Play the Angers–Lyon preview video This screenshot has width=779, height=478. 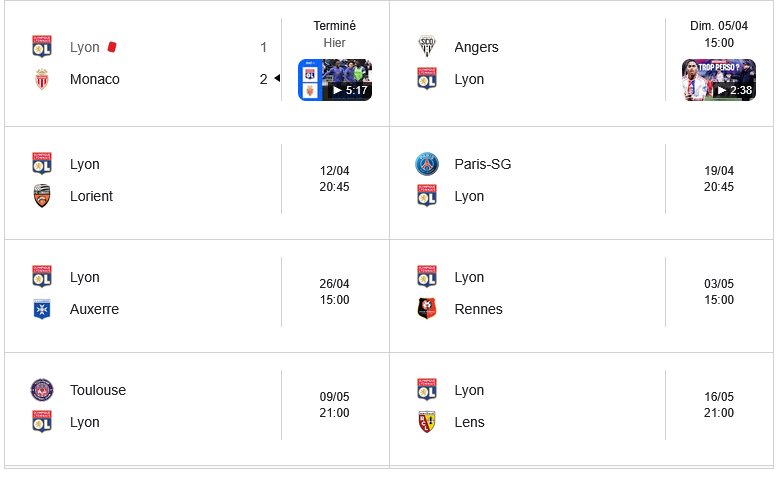tap(719, 80)
